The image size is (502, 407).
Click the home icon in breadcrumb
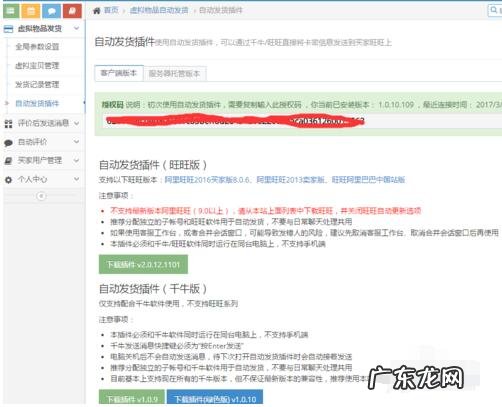tap(97, 11)
